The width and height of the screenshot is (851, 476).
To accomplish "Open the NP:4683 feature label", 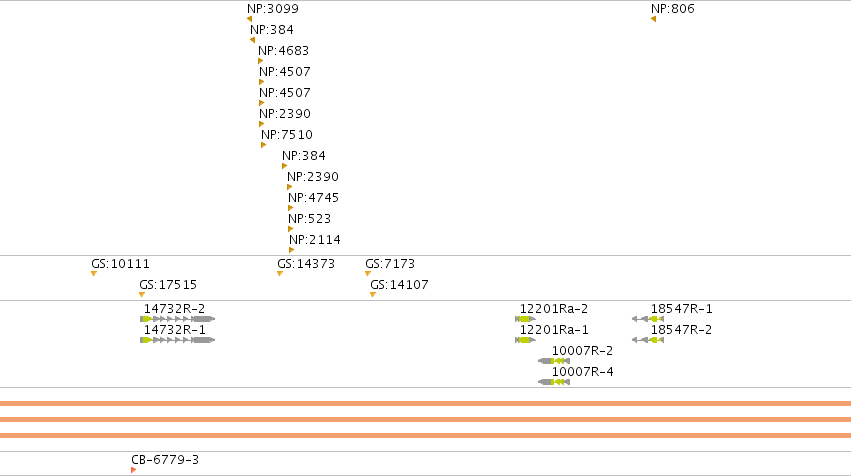I will 283,51.
